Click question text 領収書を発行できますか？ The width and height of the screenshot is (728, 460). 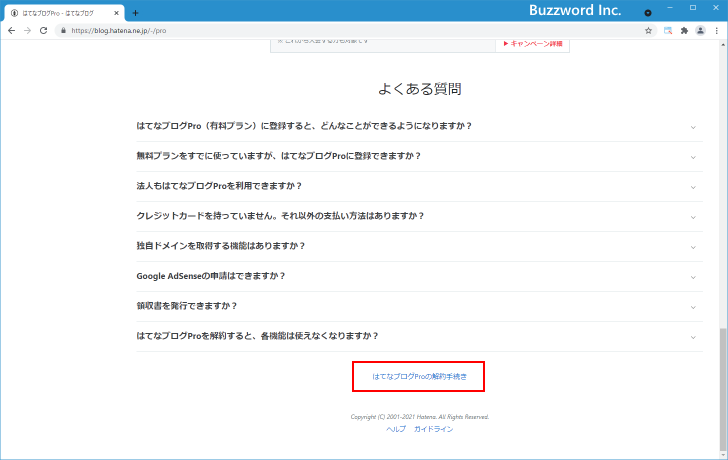(187, 306)
